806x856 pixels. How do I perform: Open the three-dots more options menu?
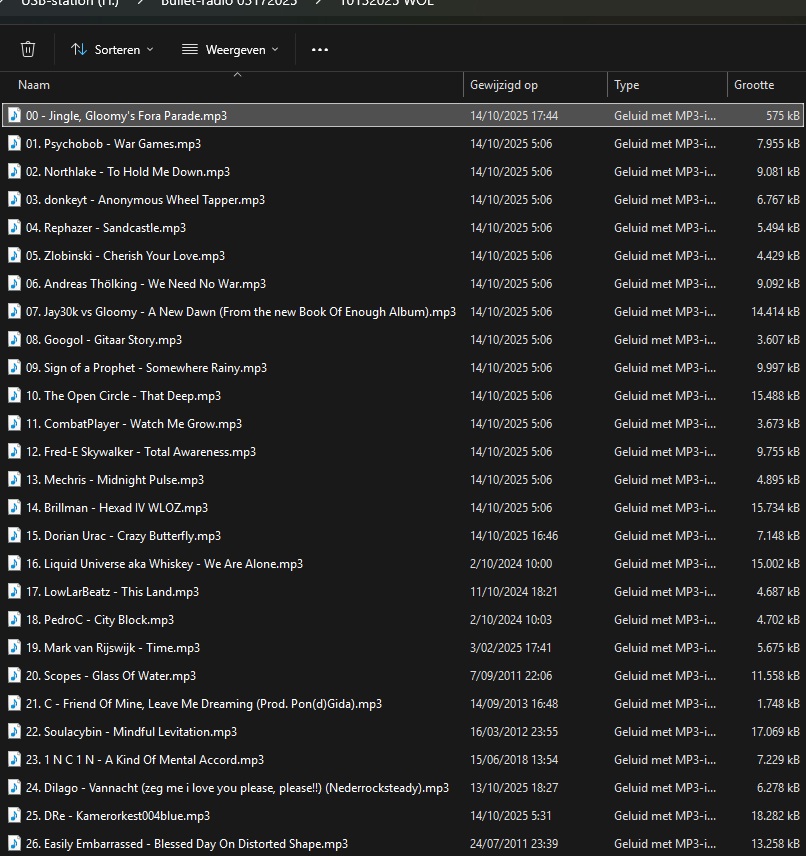tap(319, 50)
